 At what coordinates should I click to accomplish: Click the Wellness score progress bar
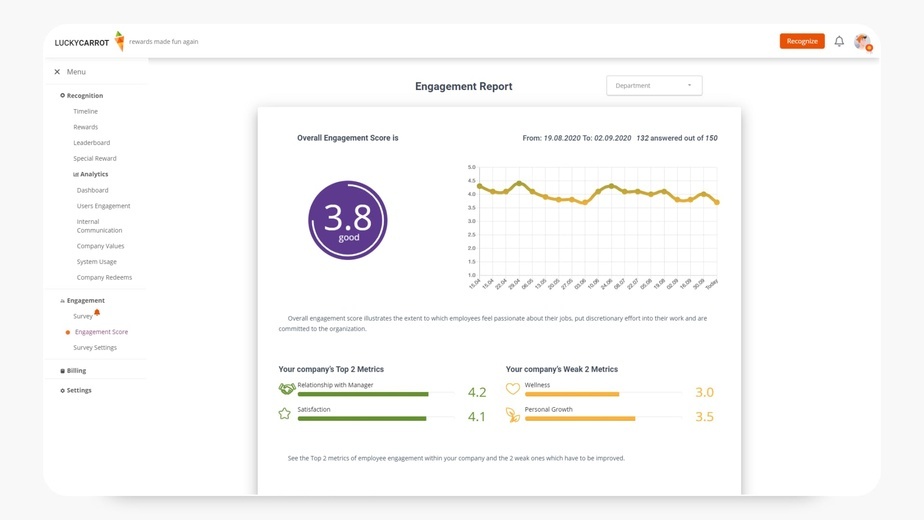(603, 394)
